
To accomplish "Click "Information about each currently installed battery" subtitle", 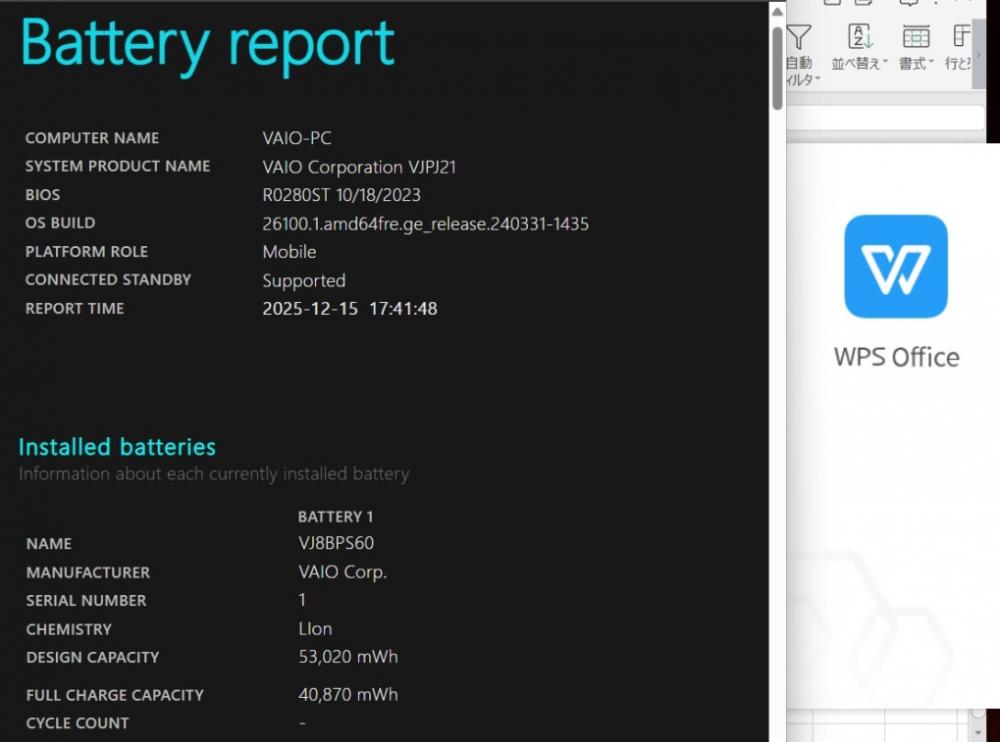I will point(214,474).
